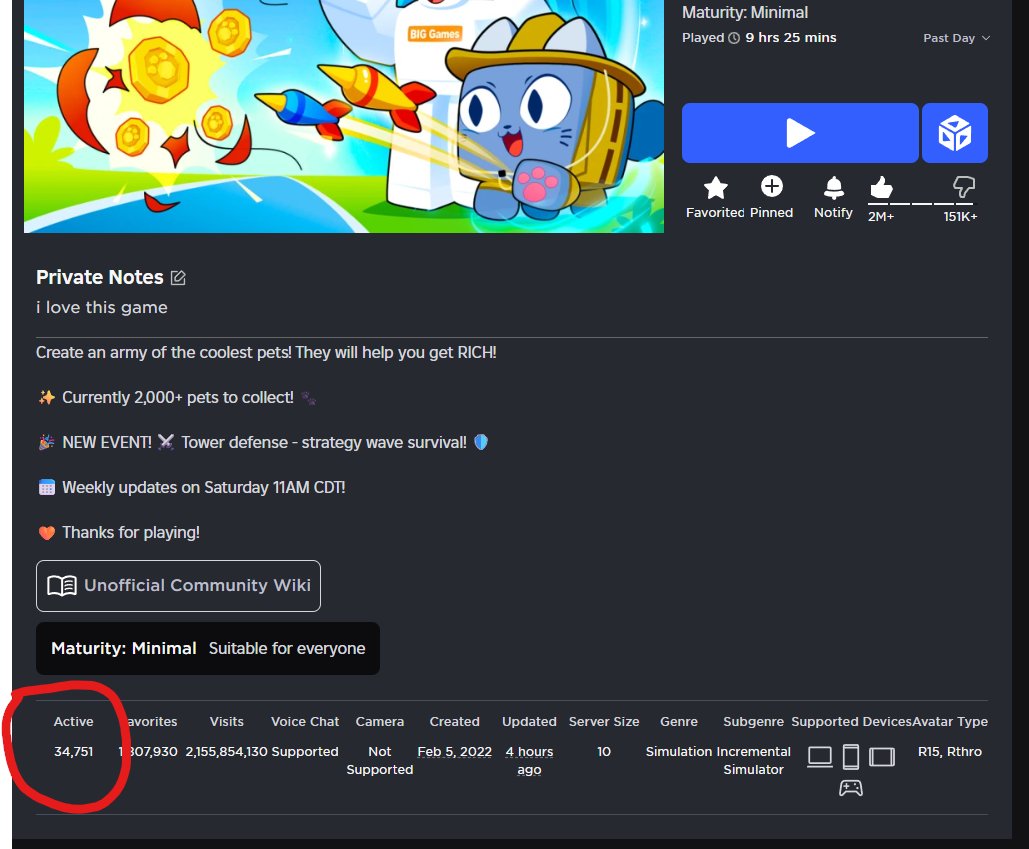Click the thumbs up like icon
The image size is (1029, 849).
881,187
